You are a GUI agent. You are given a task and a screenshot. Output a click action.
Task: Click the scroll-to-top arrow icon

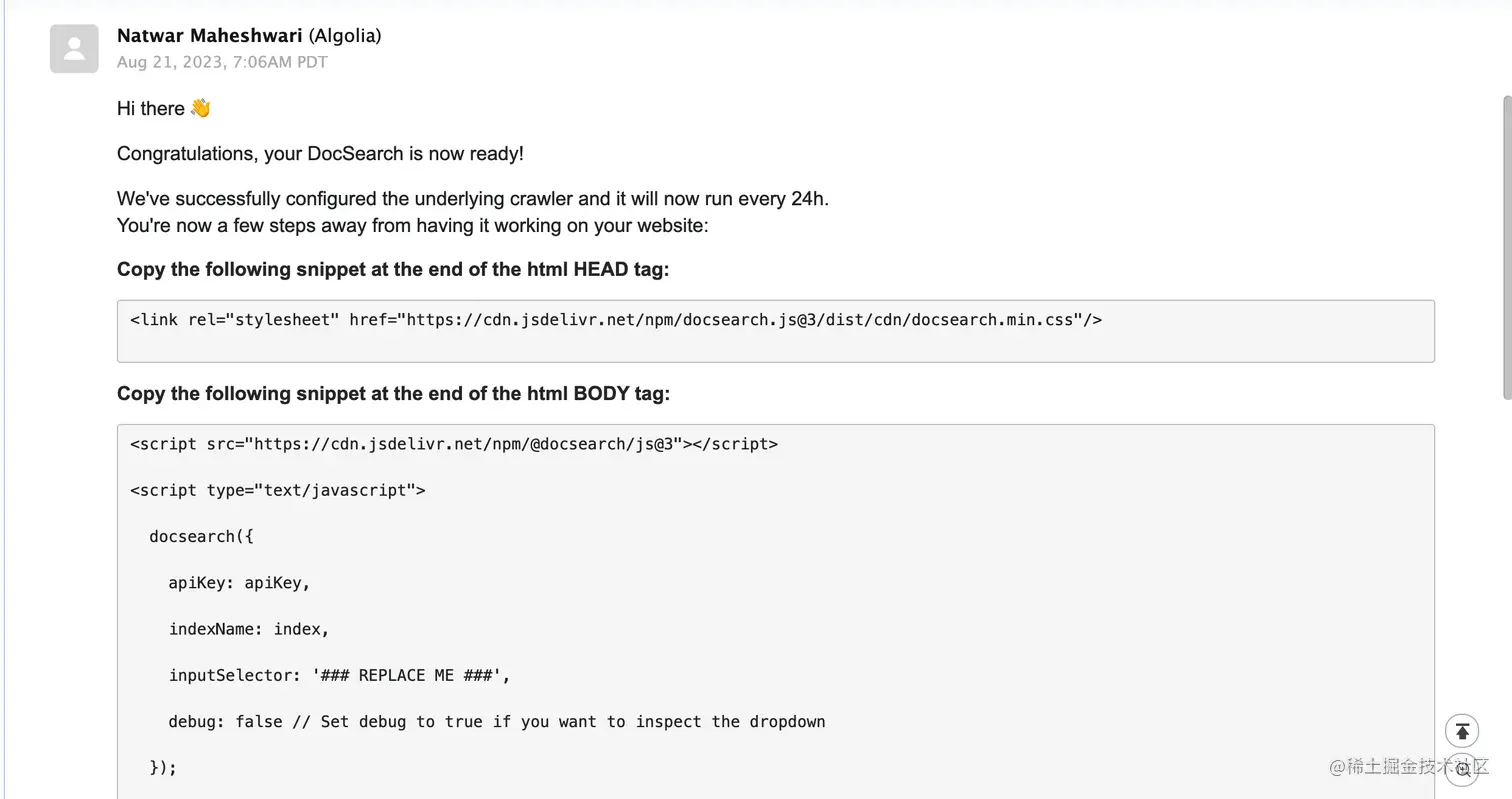1462,731
